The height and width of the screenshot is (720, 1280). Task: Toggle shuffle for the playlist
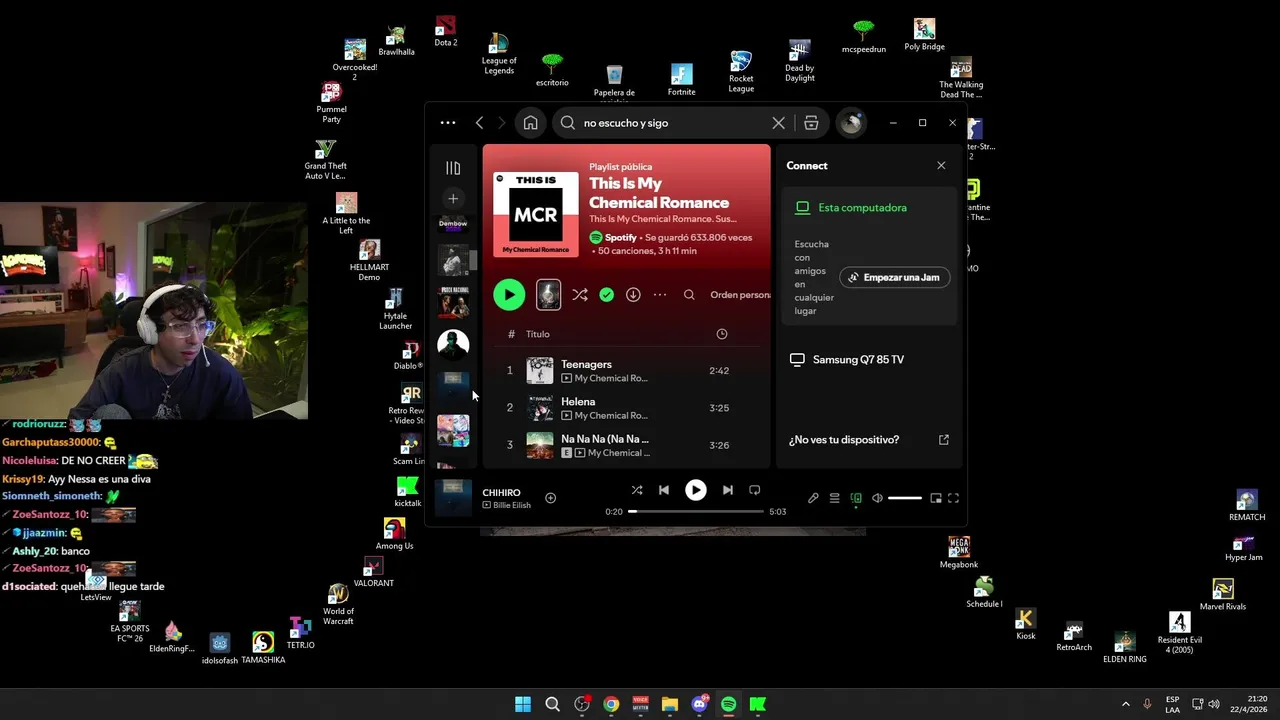coord(579,295)
